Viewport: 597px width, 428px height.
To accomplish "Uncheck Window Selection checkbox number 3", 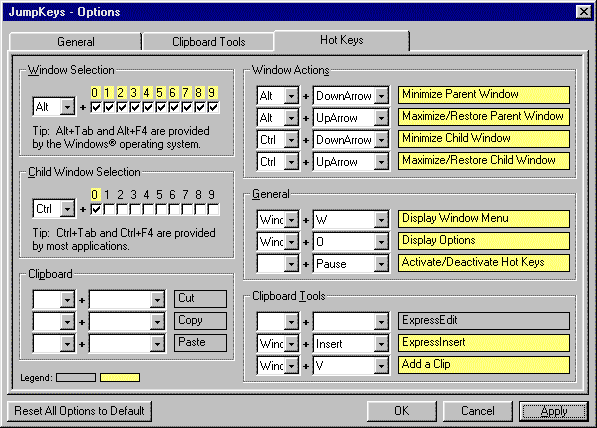I will (135, 107).
